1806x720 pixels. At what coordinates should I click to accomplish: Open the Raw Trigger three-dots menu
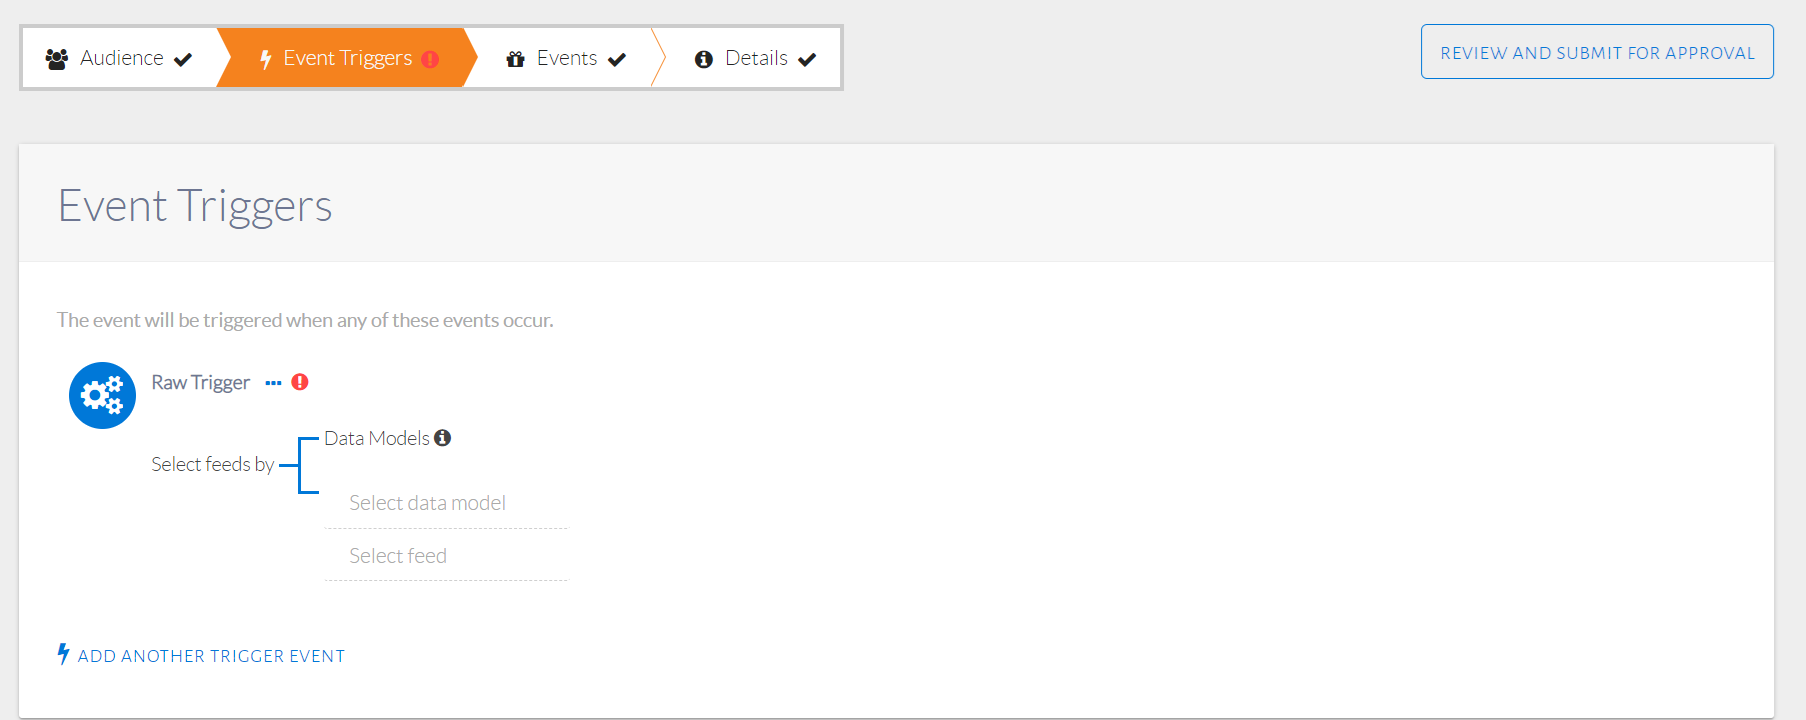273,383
